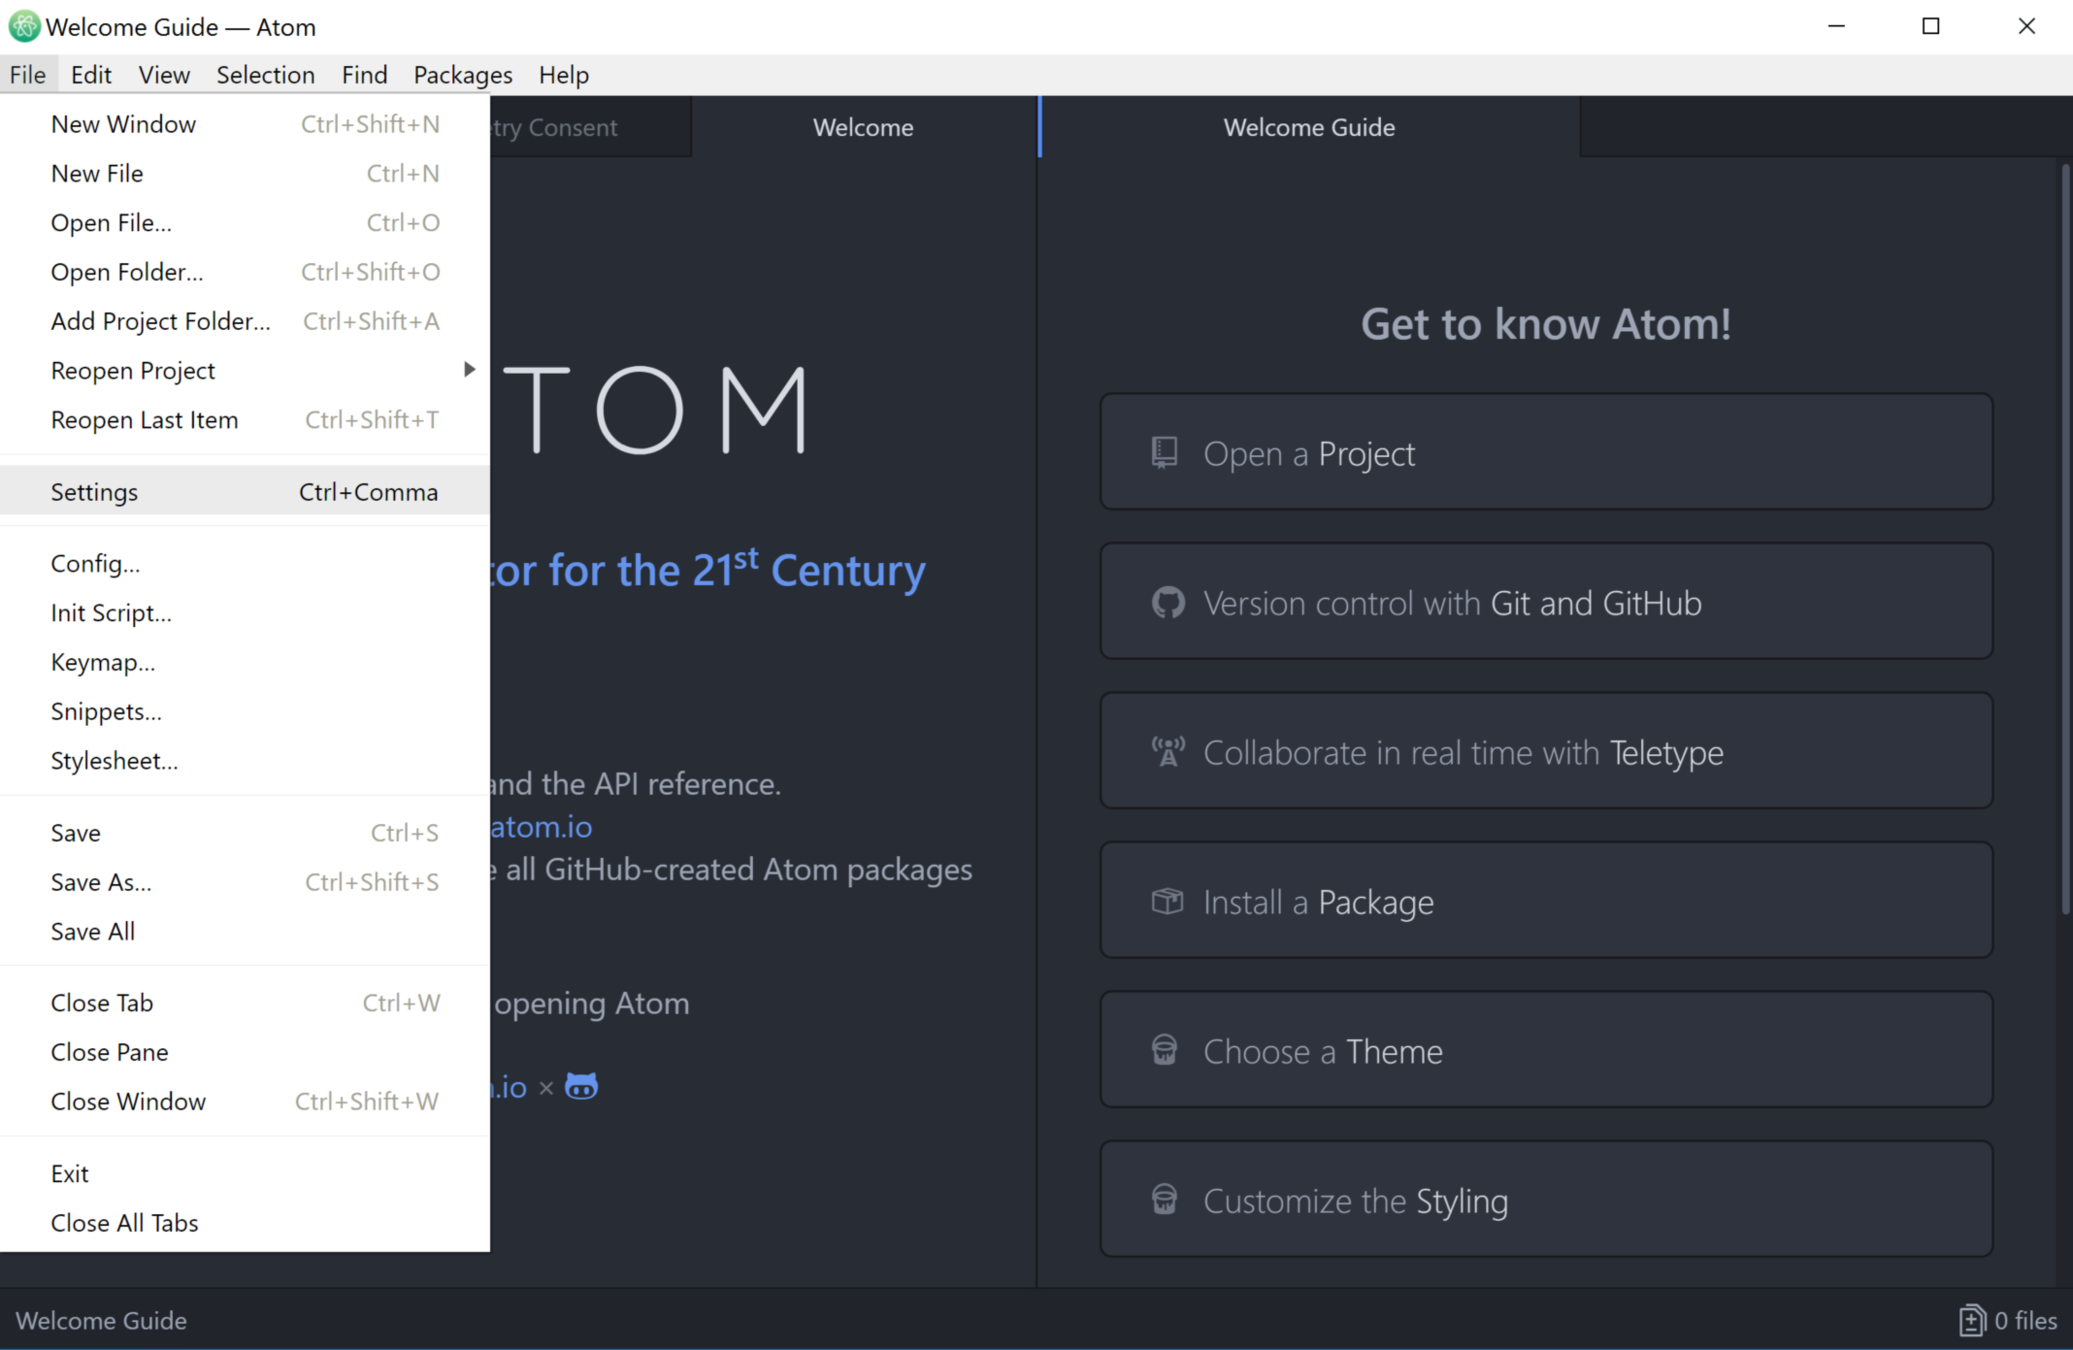
Task: Click the paint bucket icon beside Choose a Theme
Action: 1164,1050
